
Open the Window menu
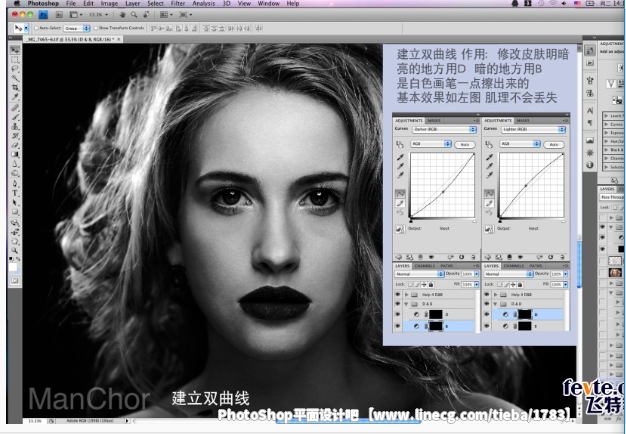[x=268, y=4]
